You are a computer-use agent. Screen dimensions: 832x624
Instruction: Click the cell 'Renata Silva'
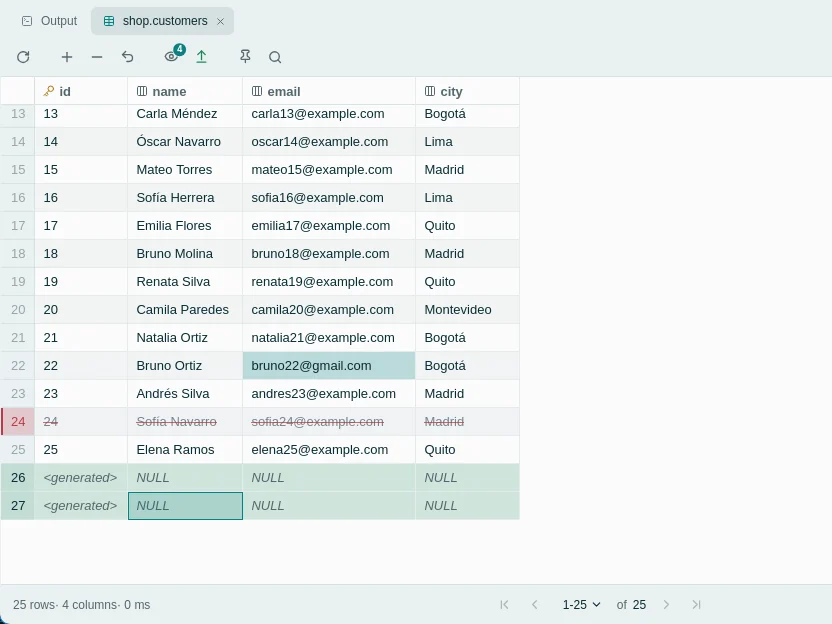tap(185, 282)
